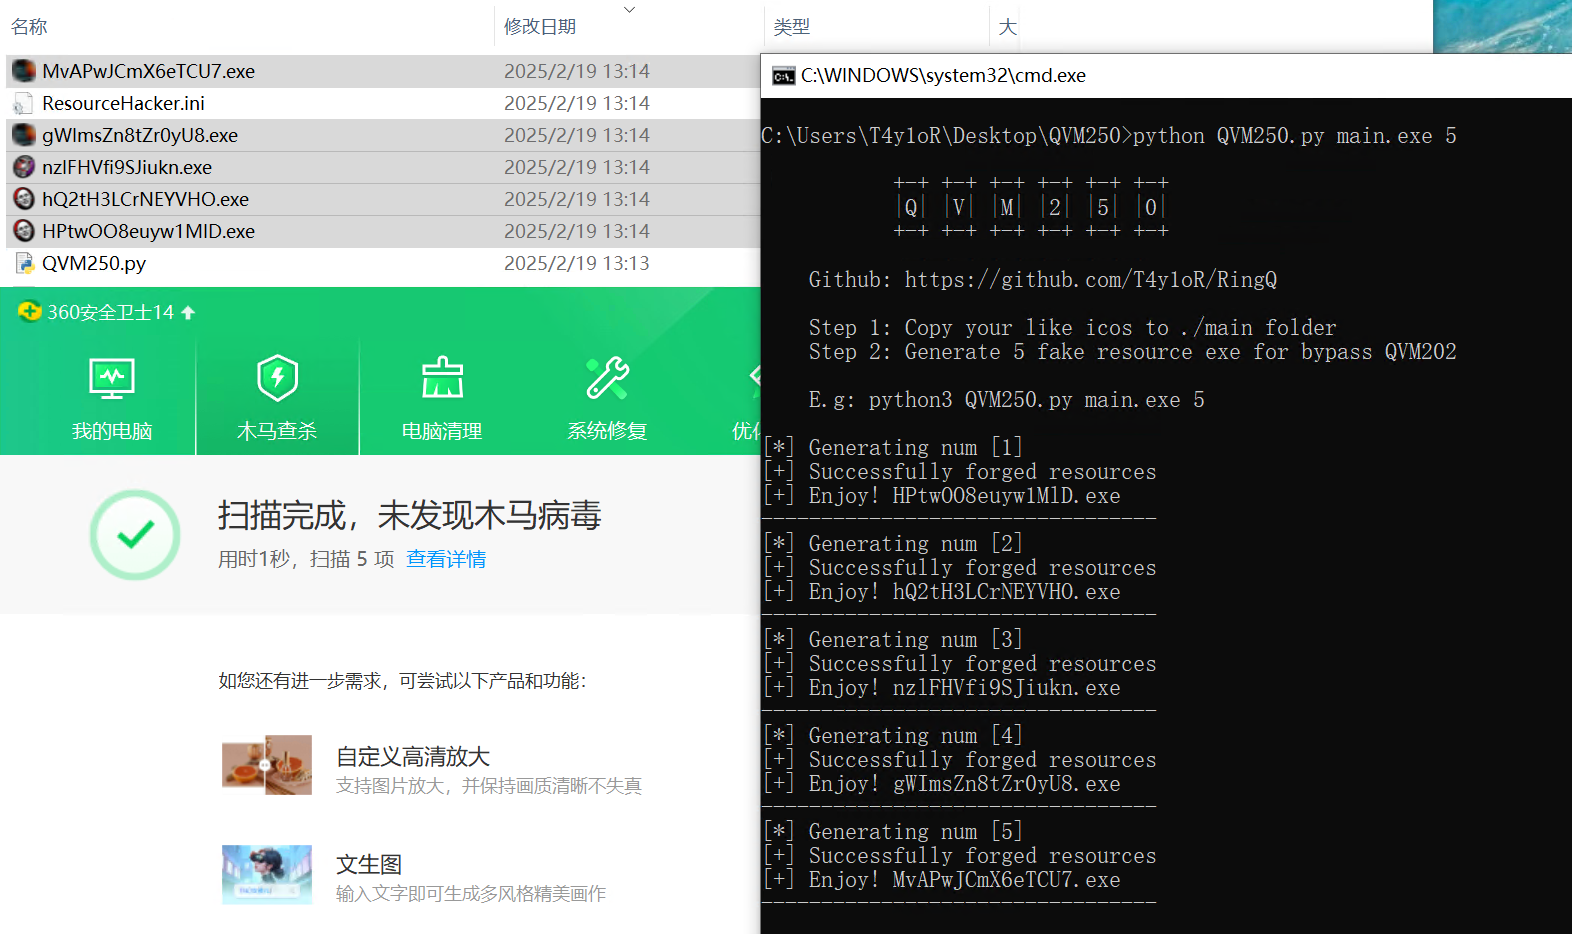Select the file name HPtwOO8euyw1MID.exe
The image size is (1572, 934).
[x=148, y=231]
